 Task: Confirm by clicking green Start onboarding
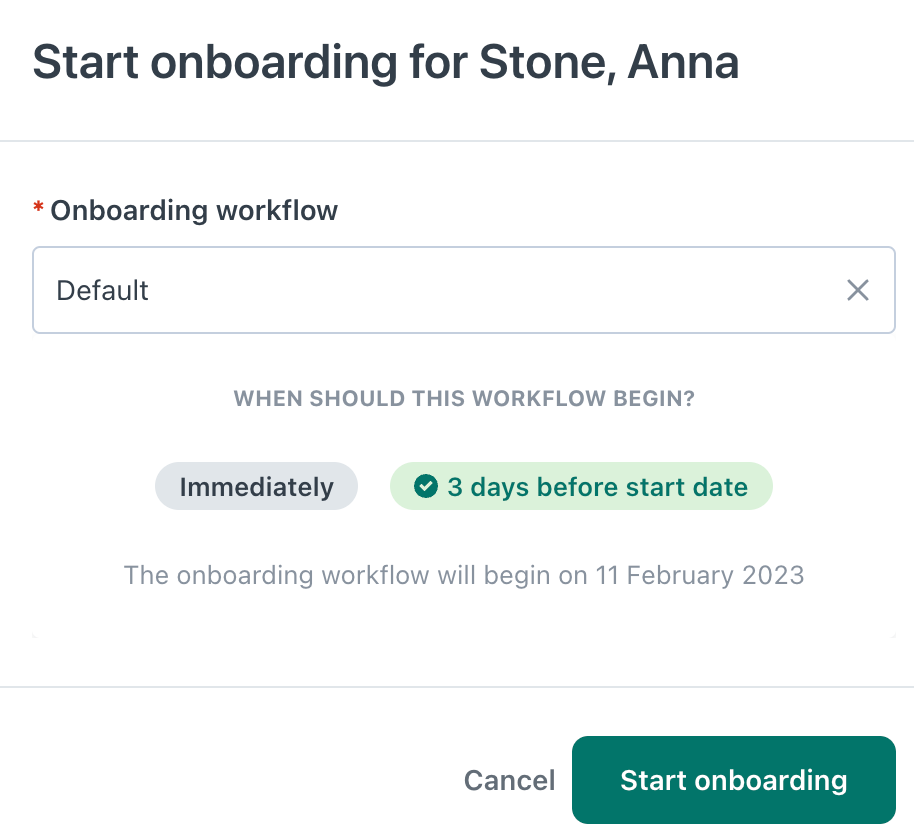[x=734, y=780]
